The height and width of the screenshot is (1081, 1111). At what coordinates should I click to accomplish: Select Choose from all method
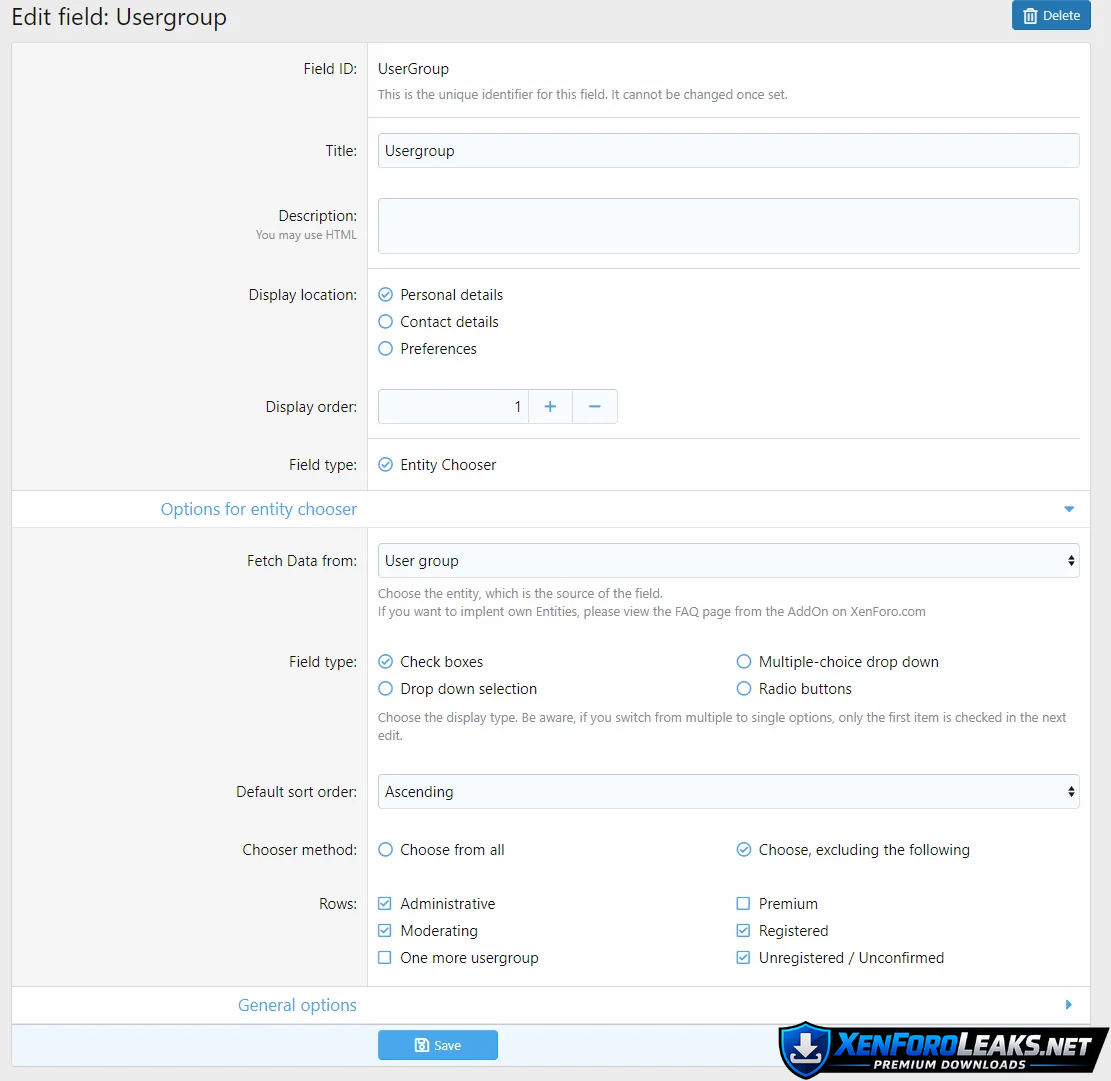(386, 850)
